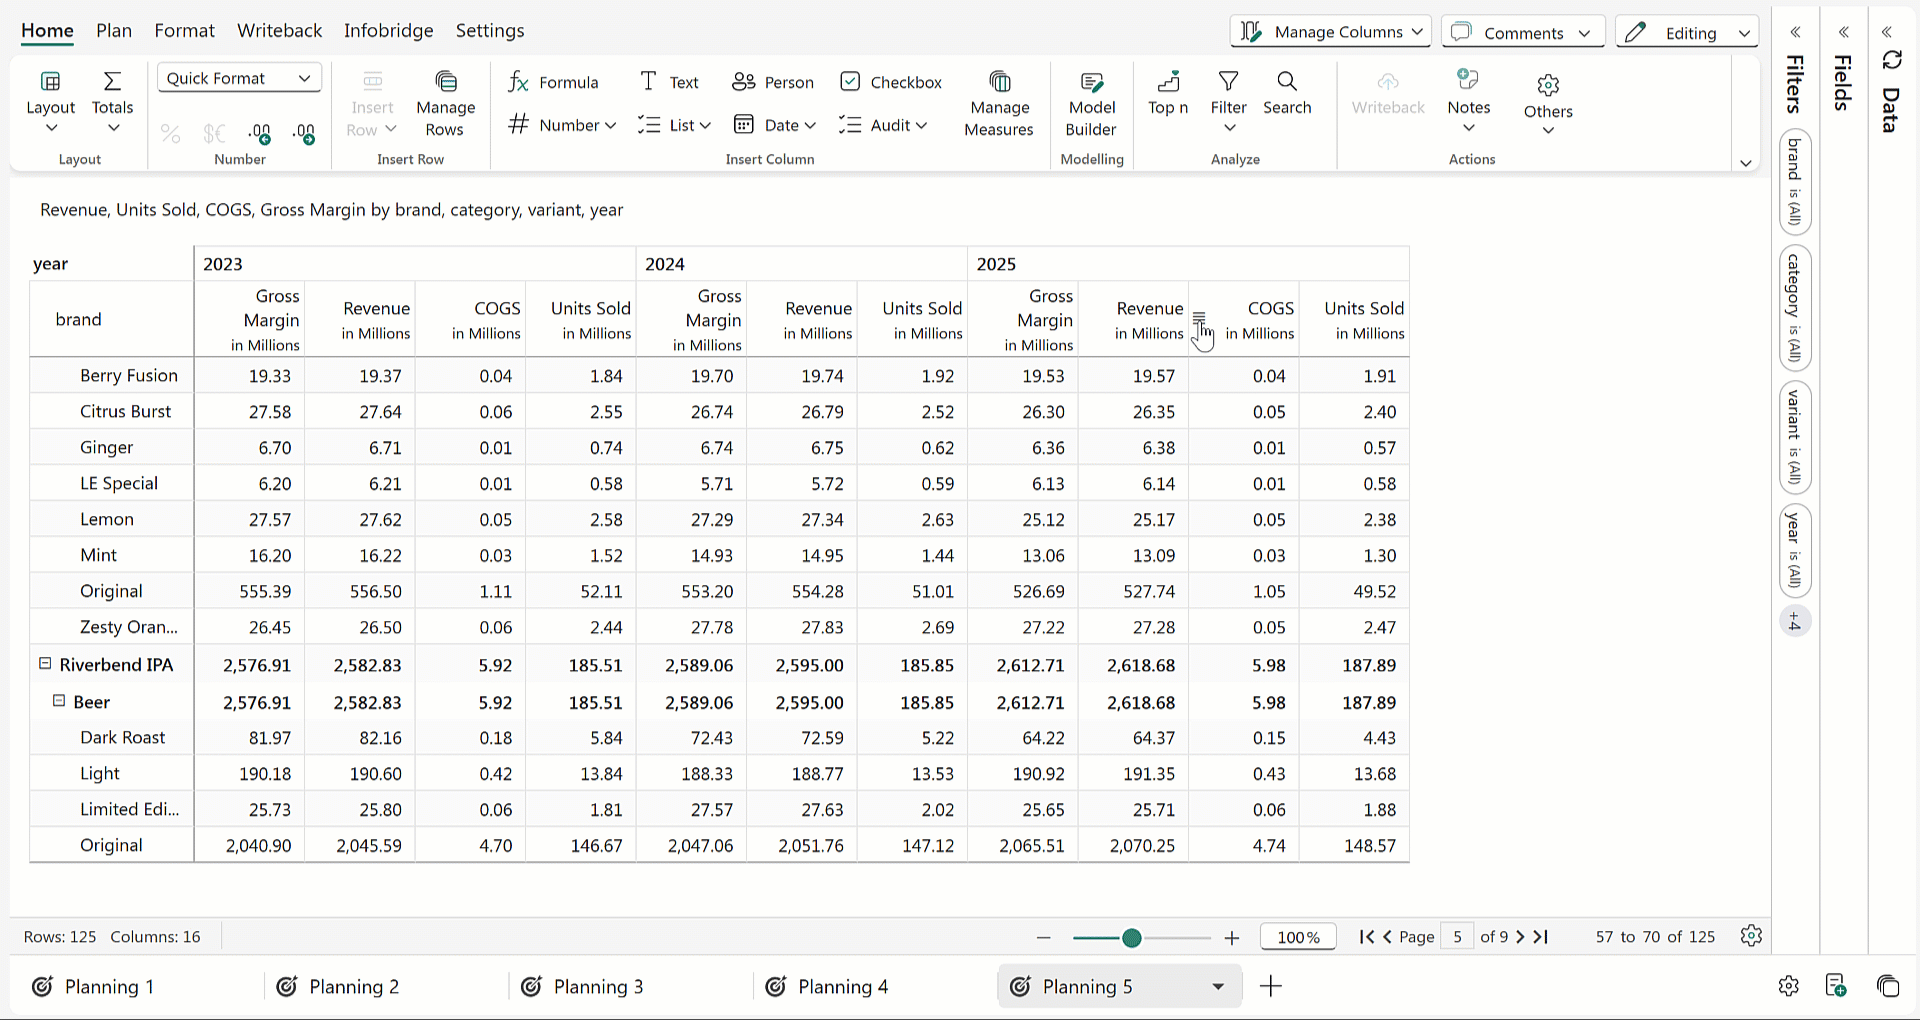Image resolution: width=1920 pixels, height=1020 pixels.
Task: Click the Top n analyze icon
Action: click(1167, 93)
